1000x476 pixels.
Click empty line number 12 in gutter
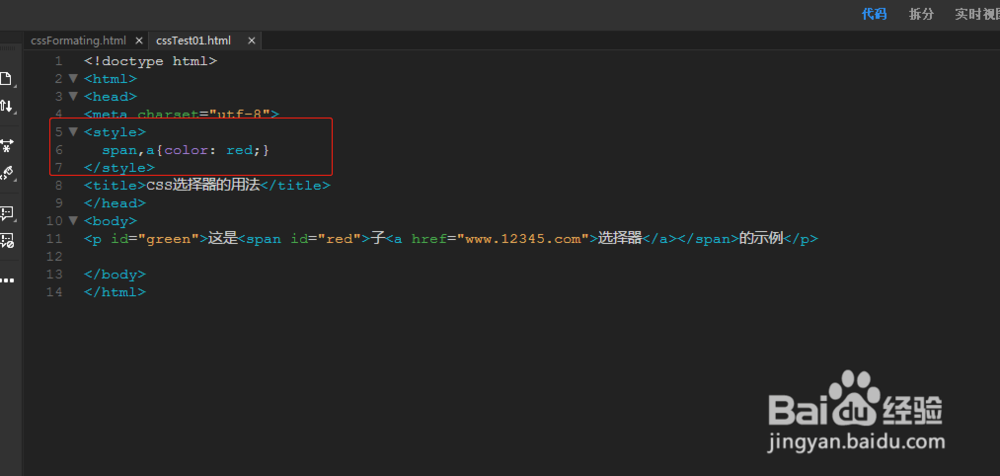point(55,257)
